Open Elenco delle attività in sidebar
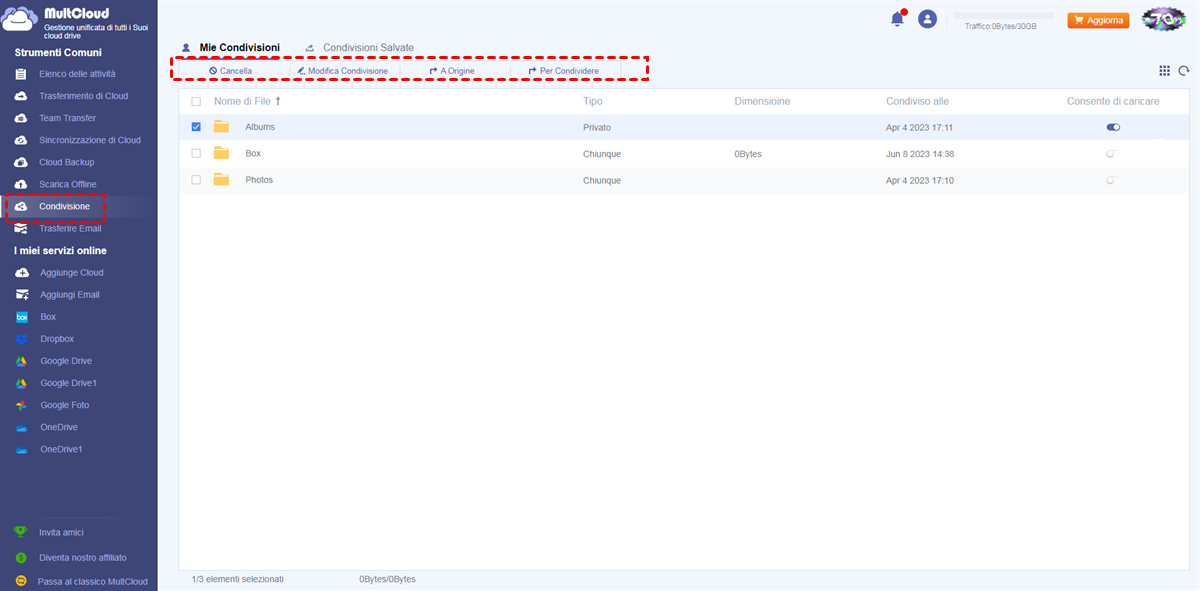Screen dimensions: 1200x591 click(x=78, y=74)
